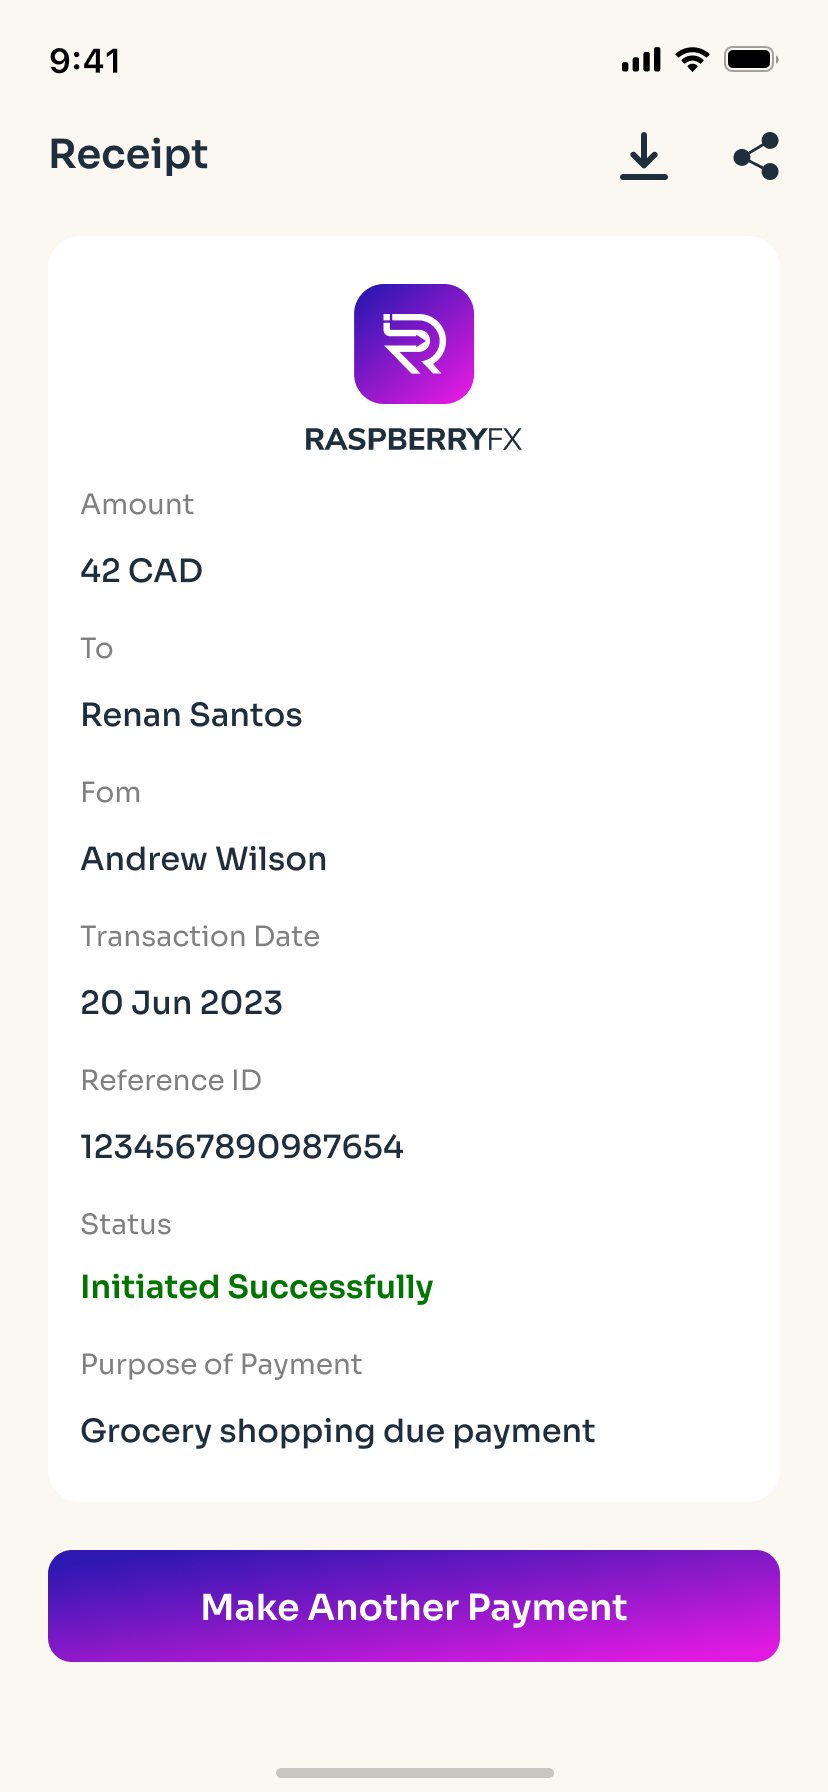Tap the RASPBERRYFX brand name text
The width and height of the screenshot is (828, 1792).
click(414, 439)
